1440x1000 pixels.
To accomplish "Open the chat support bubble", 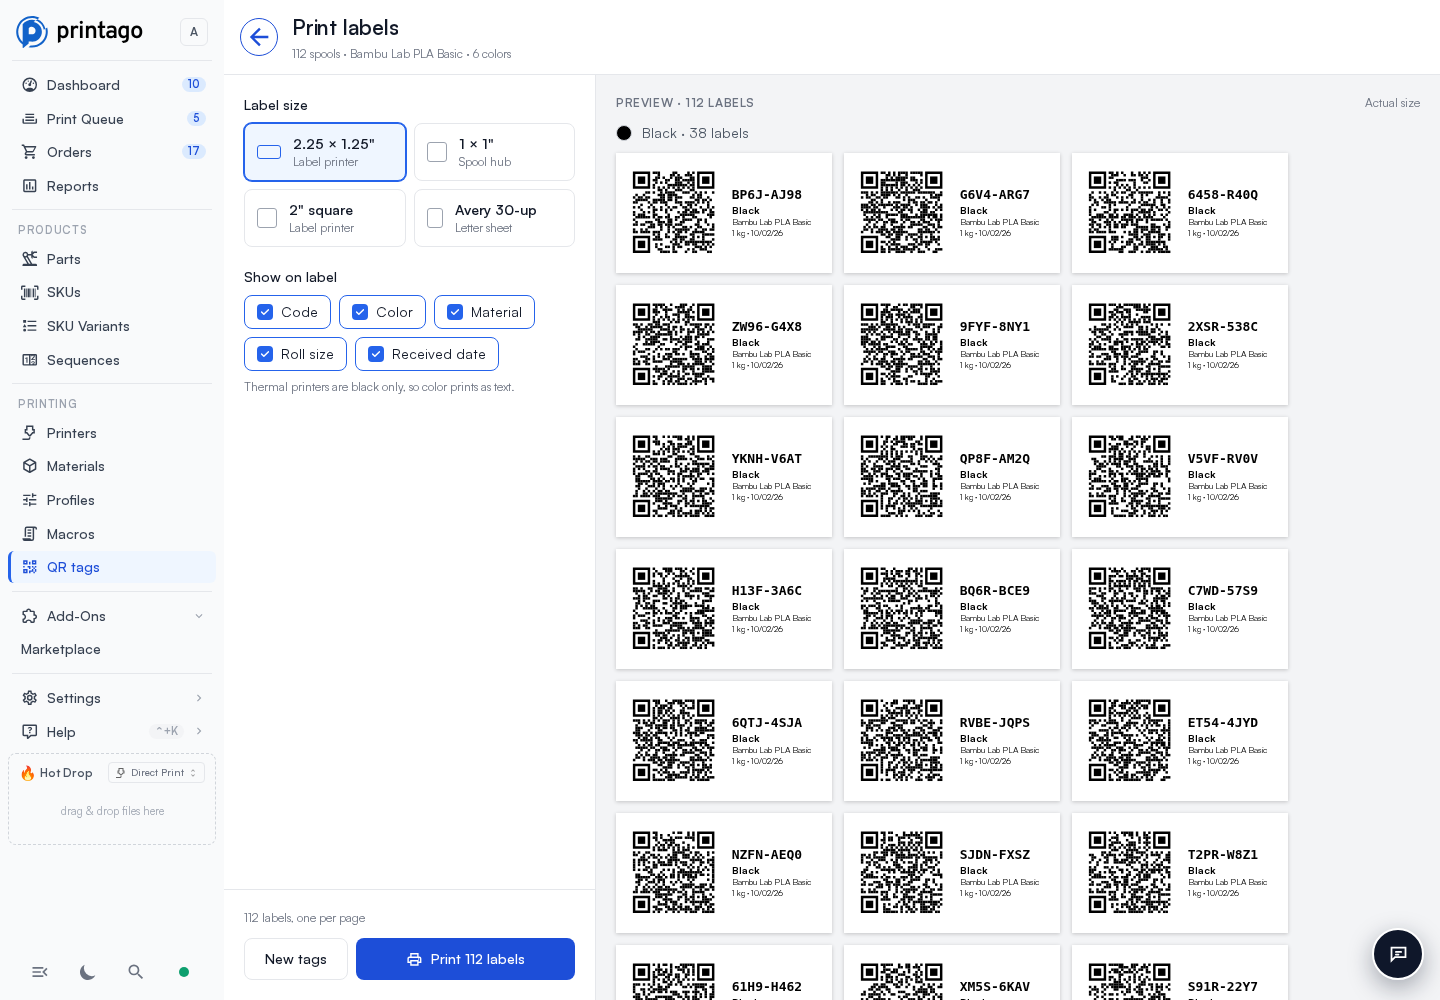I will 1398,954.
